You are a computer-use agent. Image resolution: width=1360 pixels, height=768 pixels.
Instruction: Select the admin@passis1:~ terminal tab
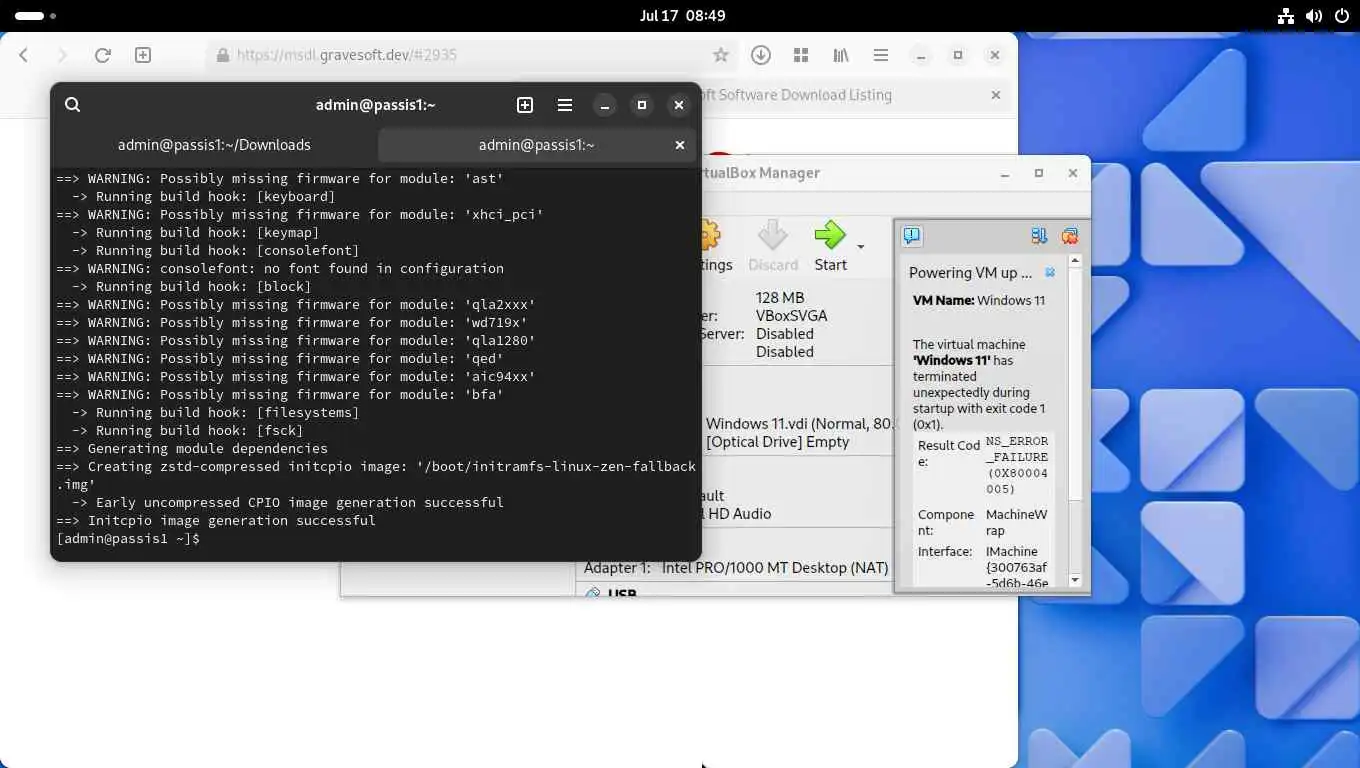point(536,145)
